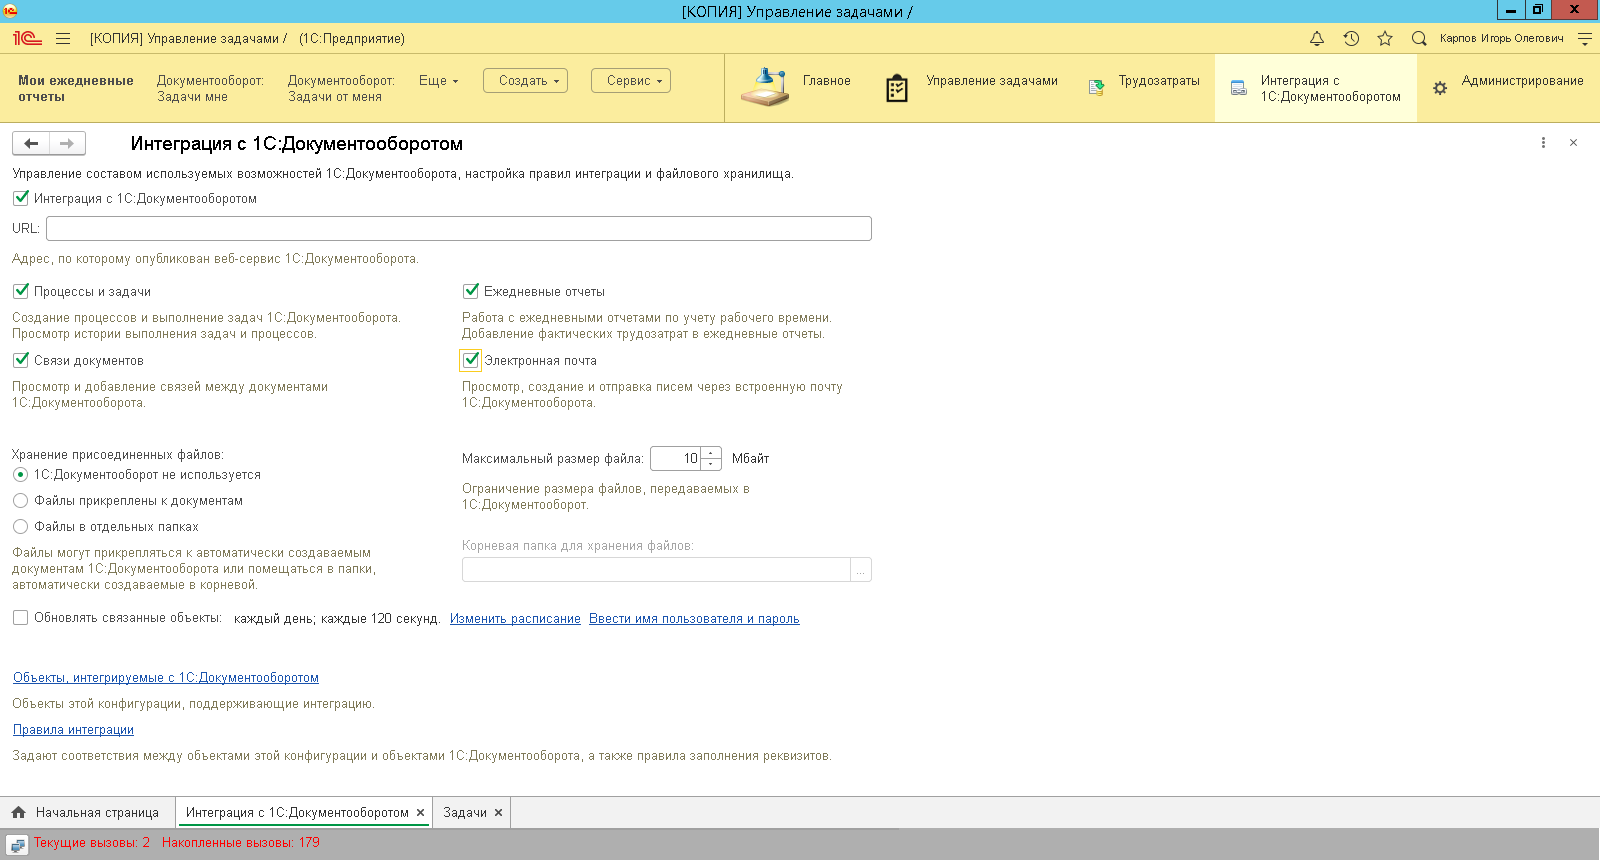Open Документооборот: Задачи мне
Image resolution: width=1600 pixels, height=860 pixels.
[210, 88]
